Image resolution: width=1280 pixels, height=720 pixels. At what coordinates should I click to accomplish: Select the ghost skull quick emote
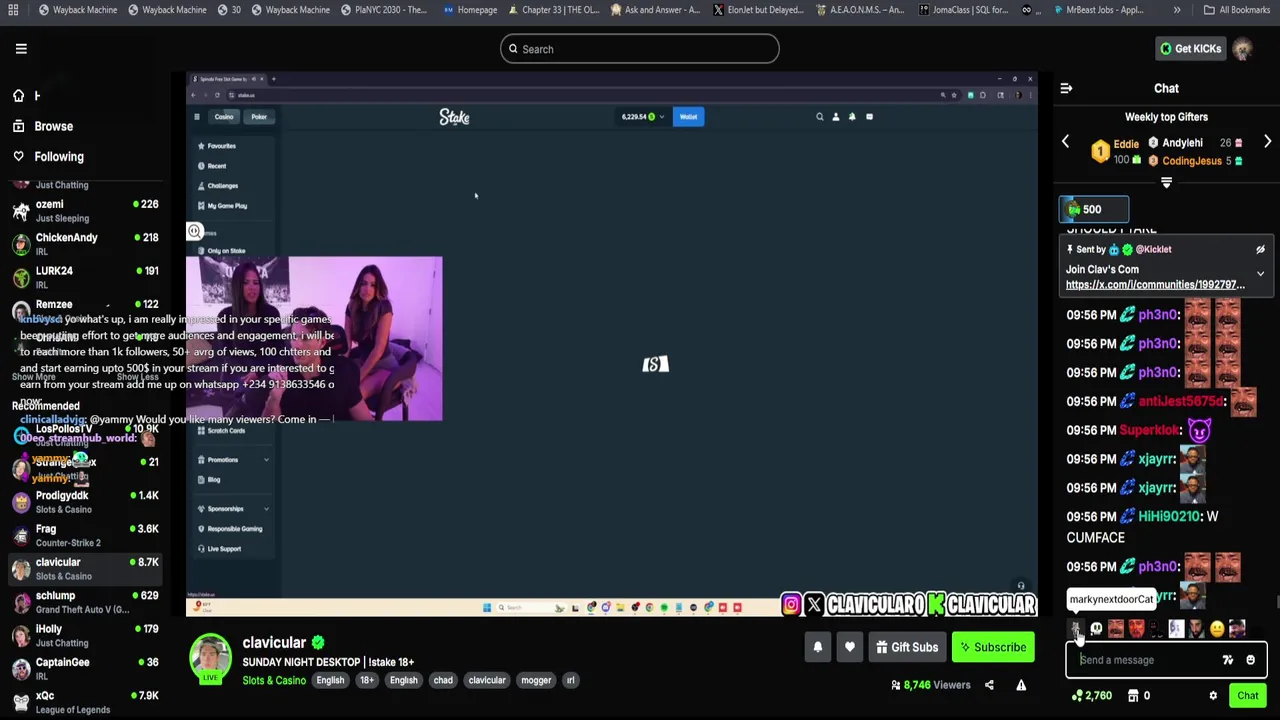click(1096, 629)
